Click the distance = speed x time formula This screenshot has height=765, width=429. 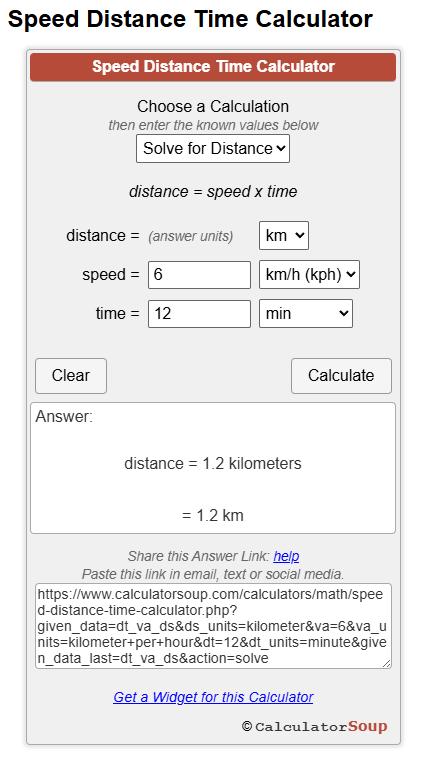(213, 192)
